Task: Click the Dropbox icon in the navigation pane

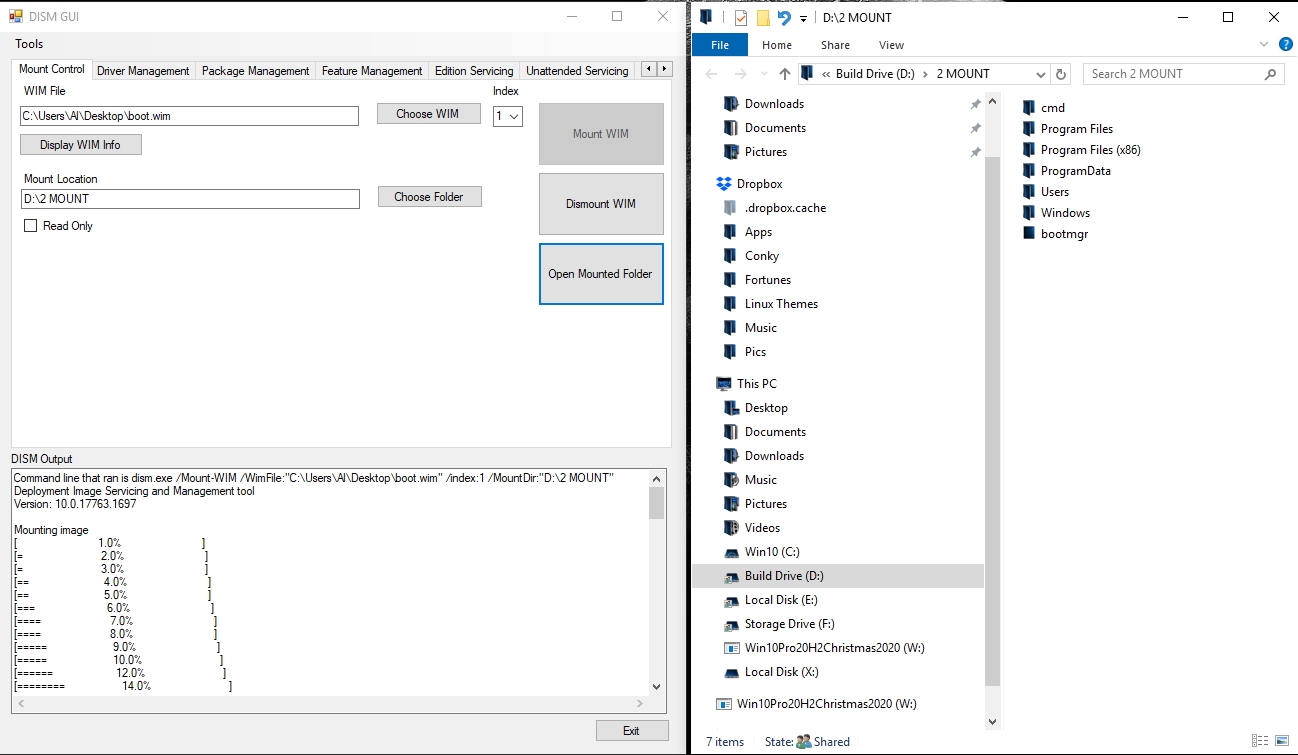Action: coord(725,184)
